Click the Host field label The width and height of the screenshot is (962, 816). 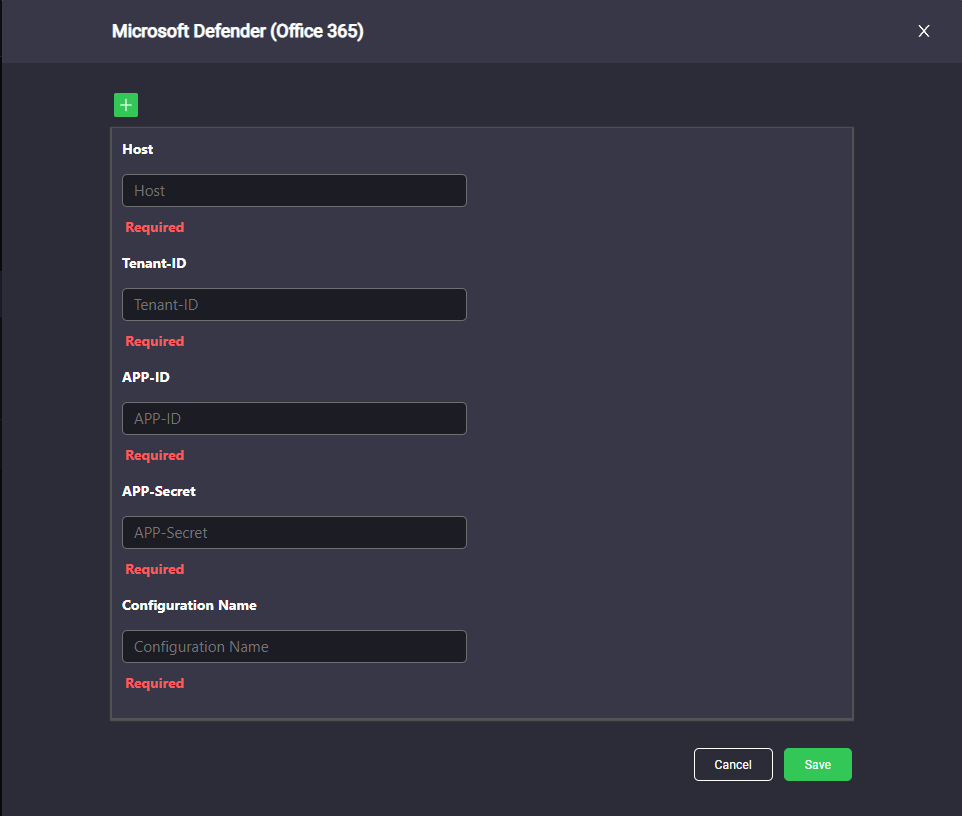click(137, 149)
